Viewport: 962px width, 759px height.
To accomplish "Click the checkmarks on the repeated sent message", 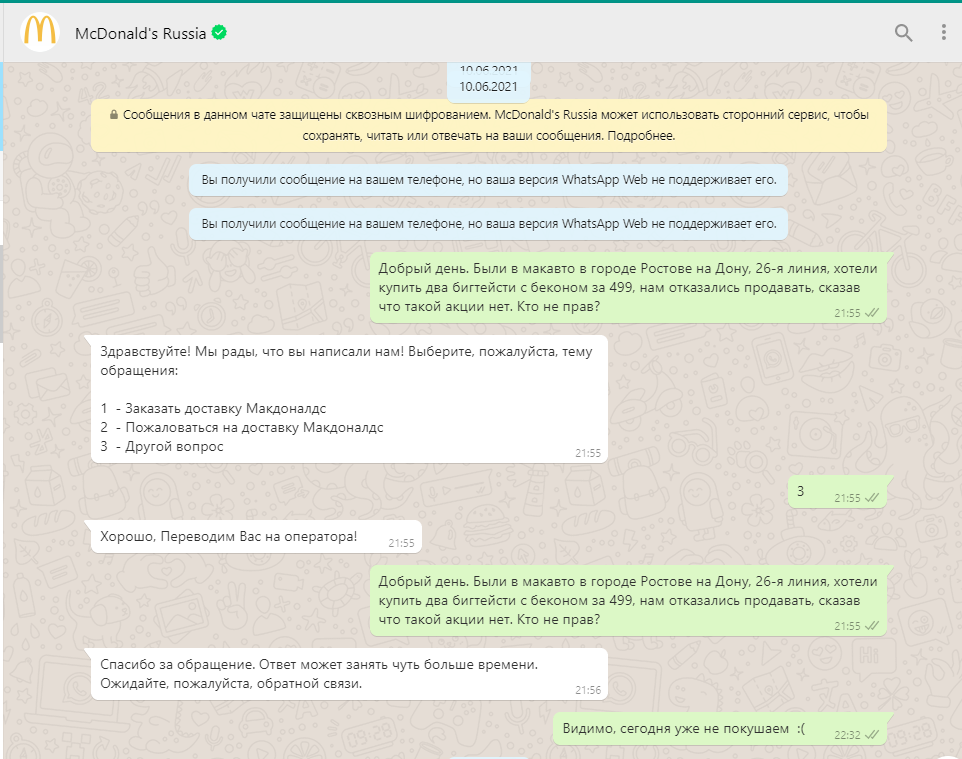I will (x=872, y=626).
